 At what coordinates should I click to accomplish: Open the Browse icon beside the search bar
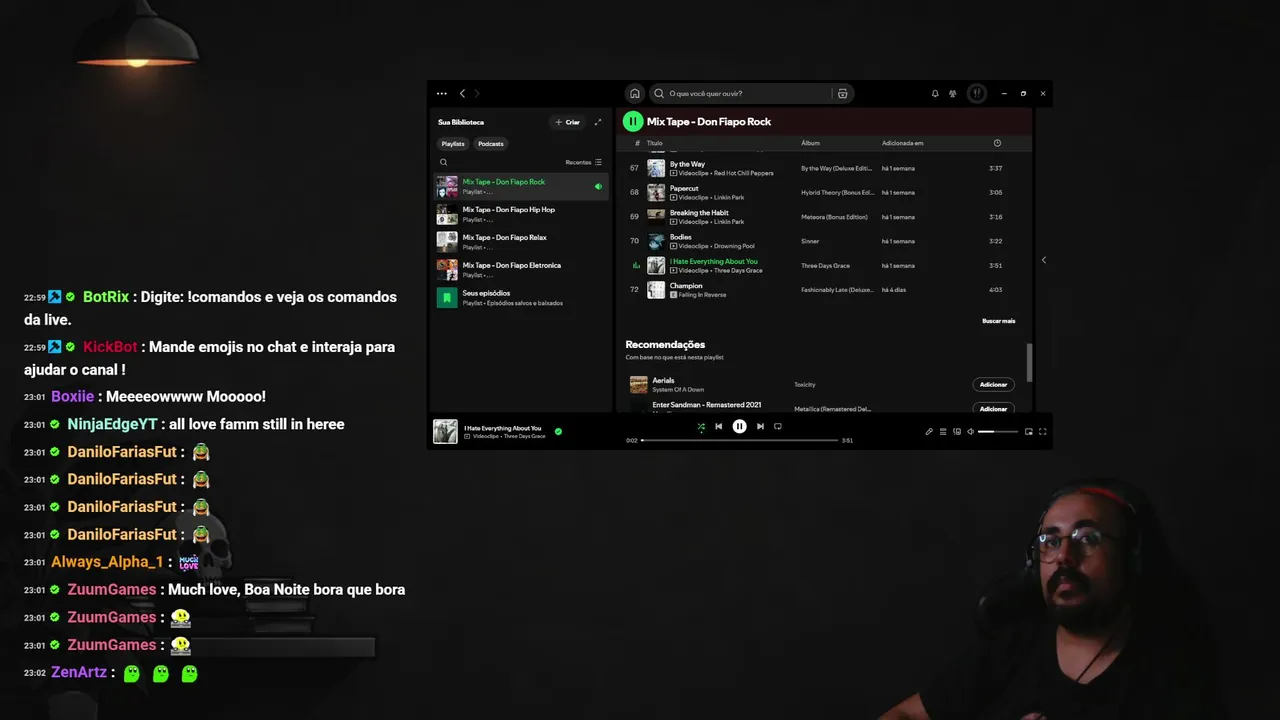(843, 93)
